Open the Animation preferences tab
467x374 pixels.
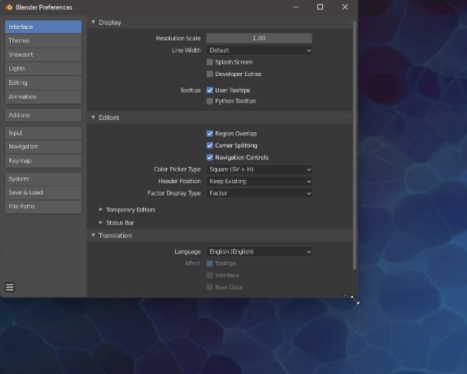tap(43, 97)
